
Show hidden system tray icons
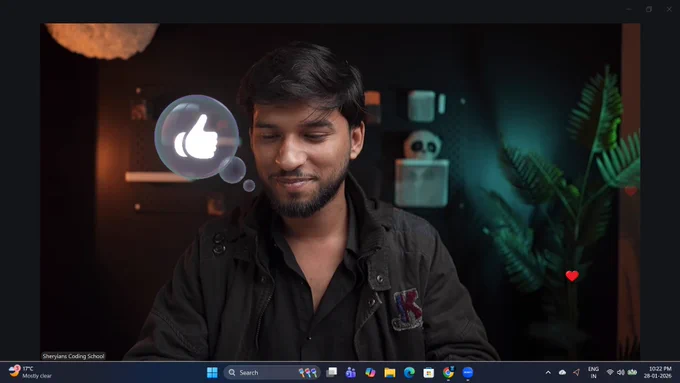pos(548,373)
